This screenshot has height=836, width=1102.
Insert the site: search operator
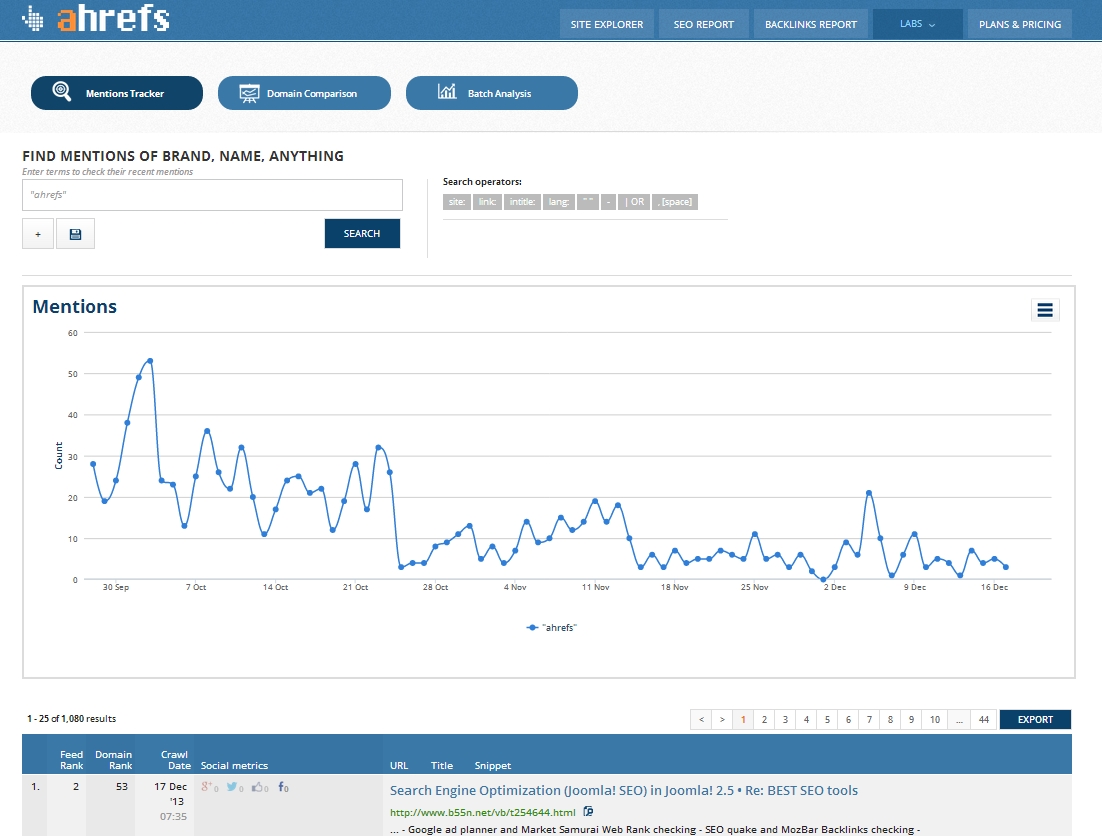click(x=457, y=202)
